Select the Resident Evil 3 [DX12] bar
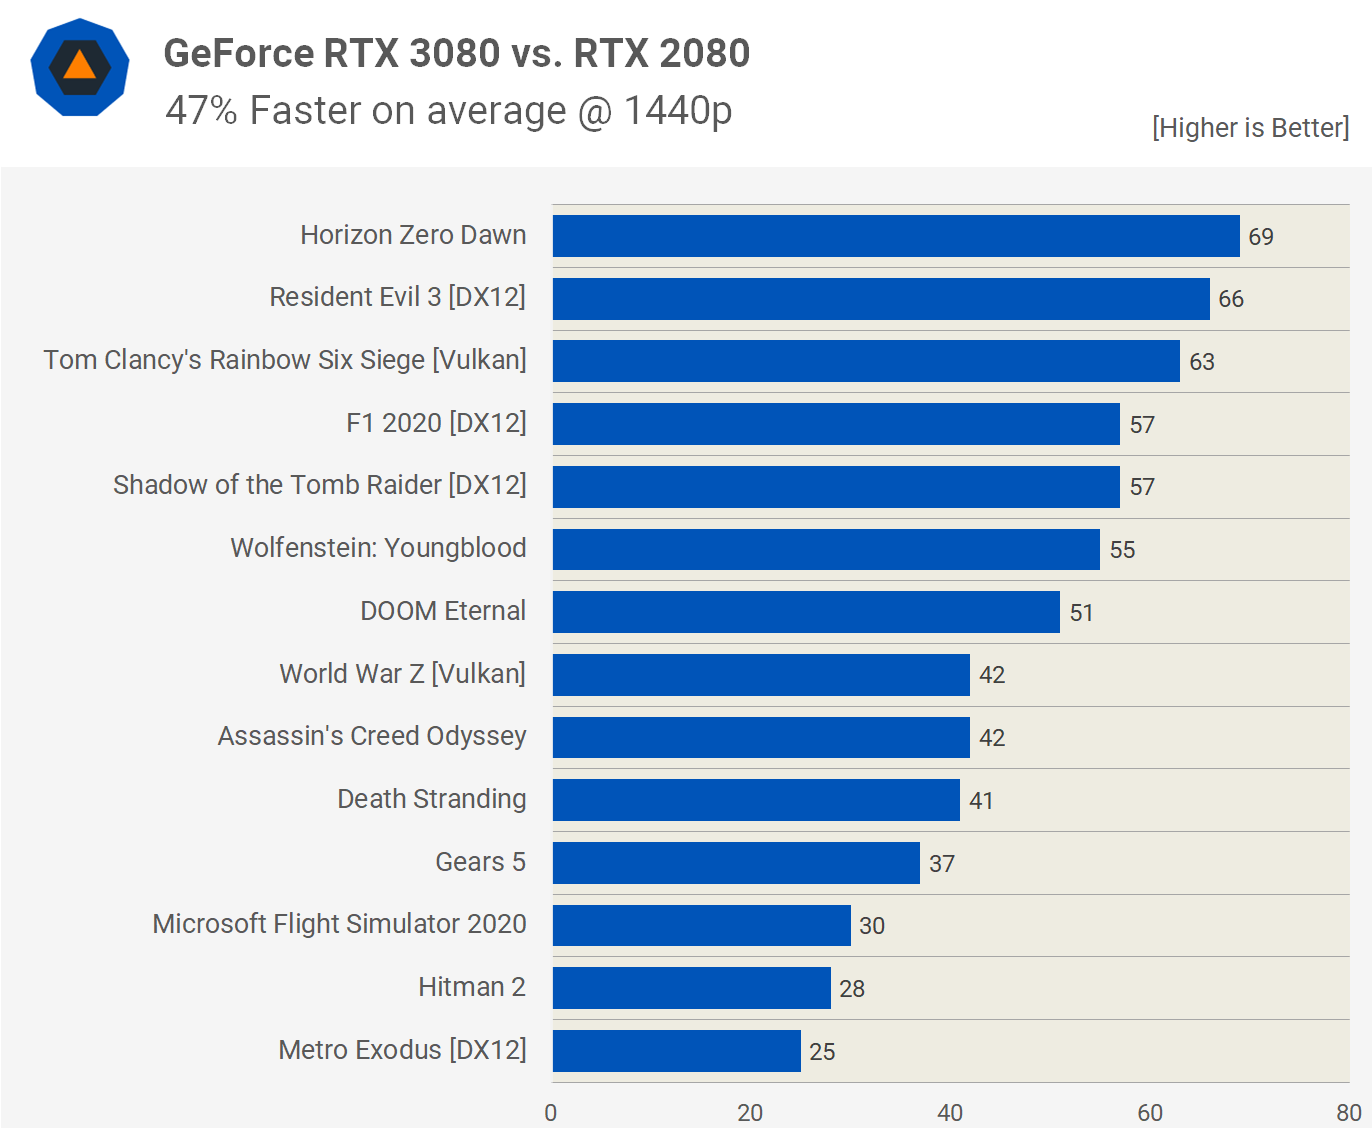 tap(880, 299)
